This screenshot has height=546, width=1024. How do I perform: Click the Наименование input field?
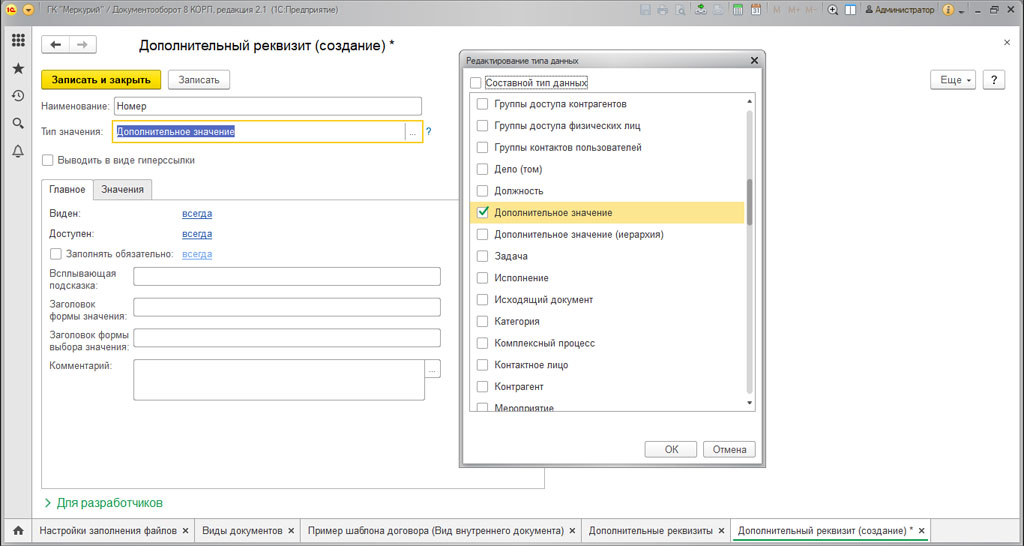(x=268, y=106)
